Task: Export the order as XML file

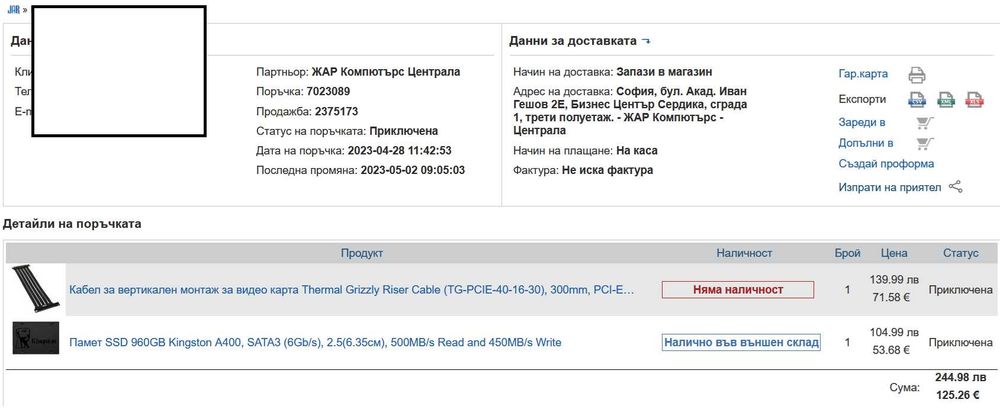Action: click(946, 100)
